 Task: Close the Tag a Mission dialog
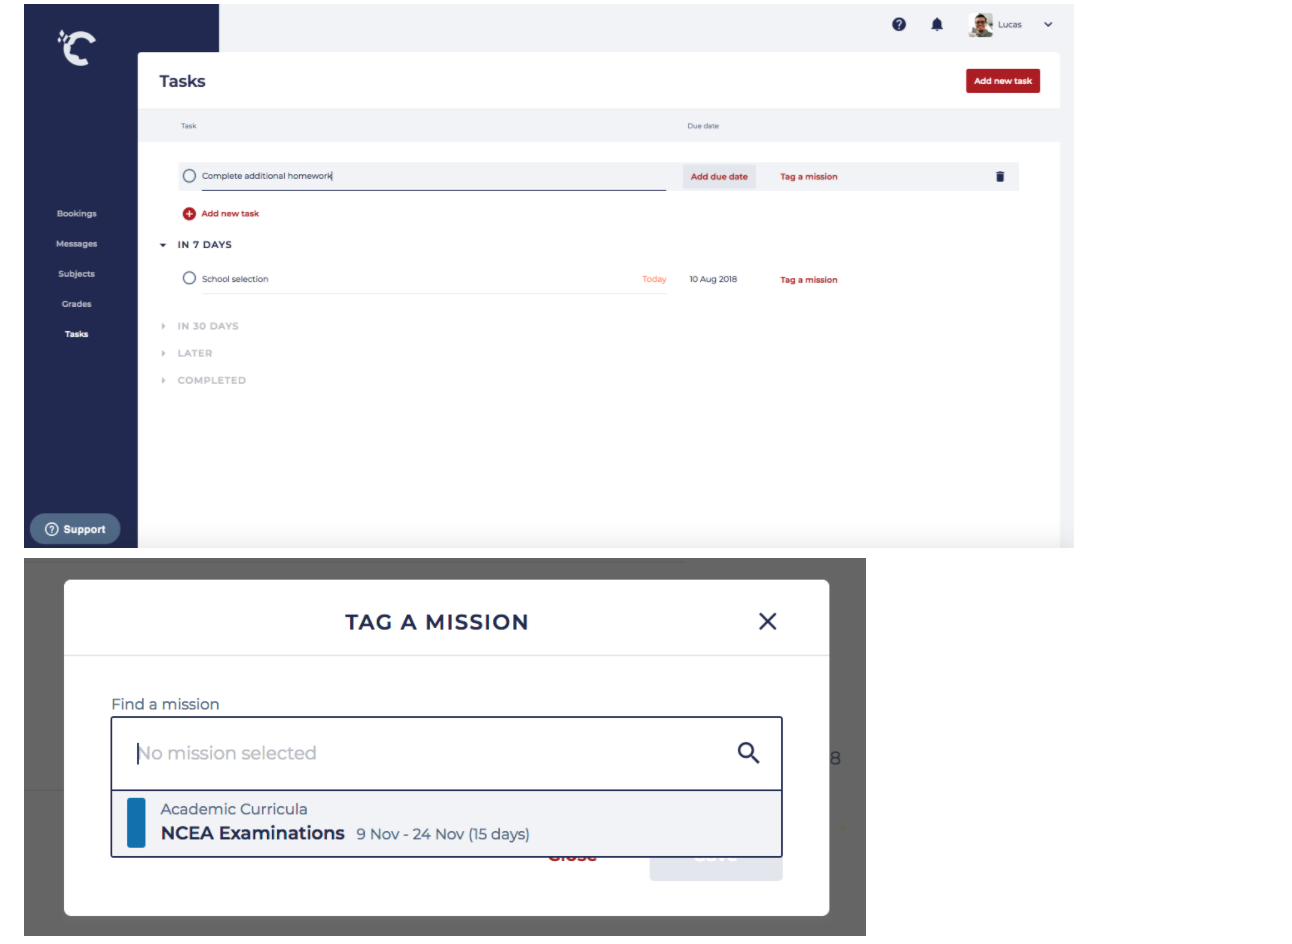click(767, 622)
